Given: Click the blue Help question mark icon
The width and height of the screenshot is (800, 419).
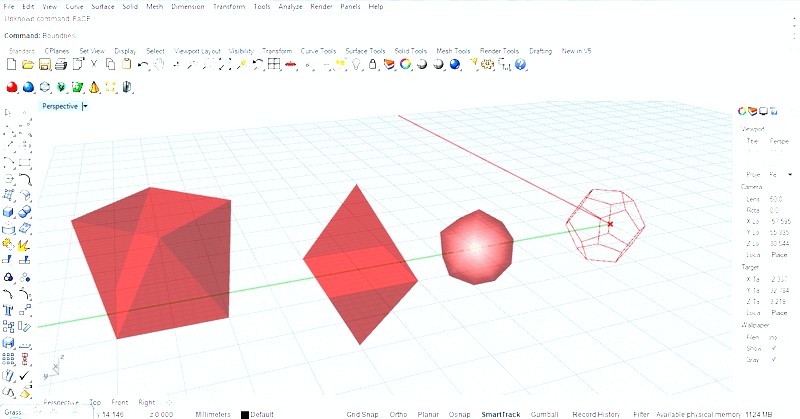Looking at the screenshot, I should [520, 64].
